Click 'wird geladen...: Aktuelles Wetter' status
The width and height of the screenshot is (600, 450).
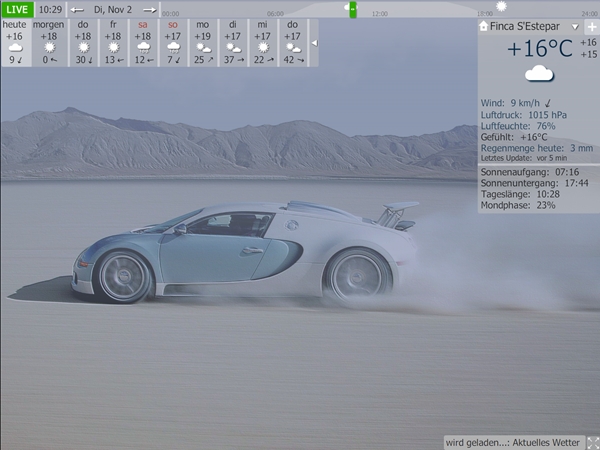512,443
